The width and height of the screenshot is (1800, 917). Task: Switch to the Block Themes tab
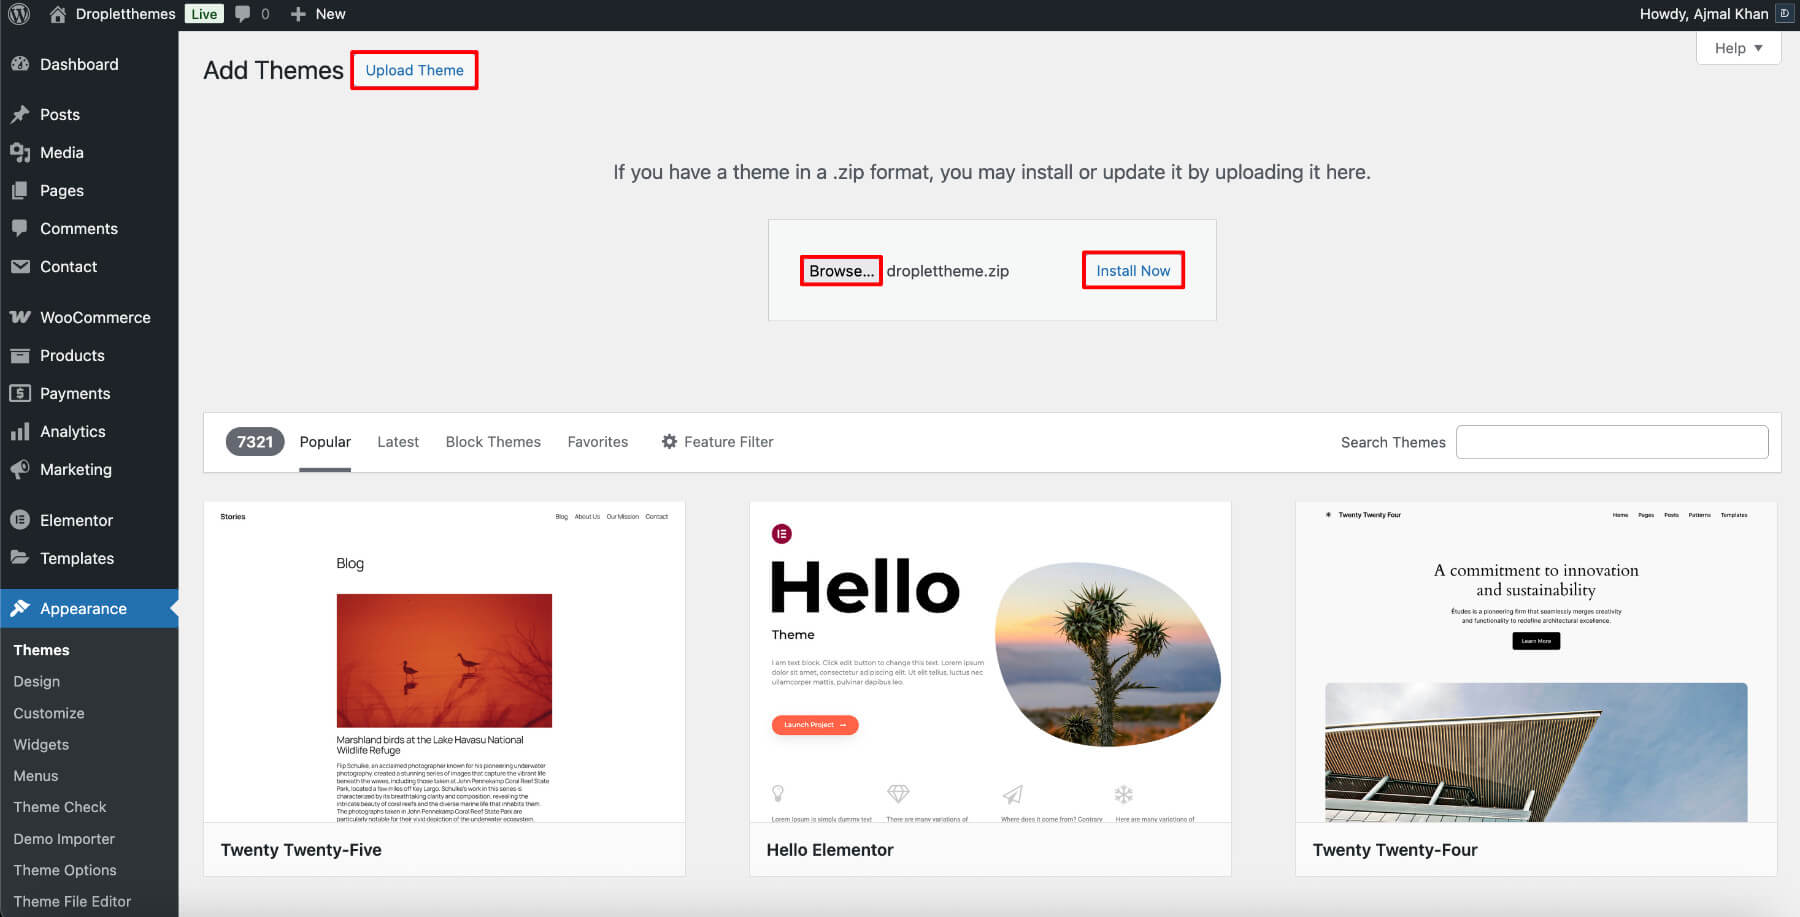pyautogui.click(x=493, y=441)
